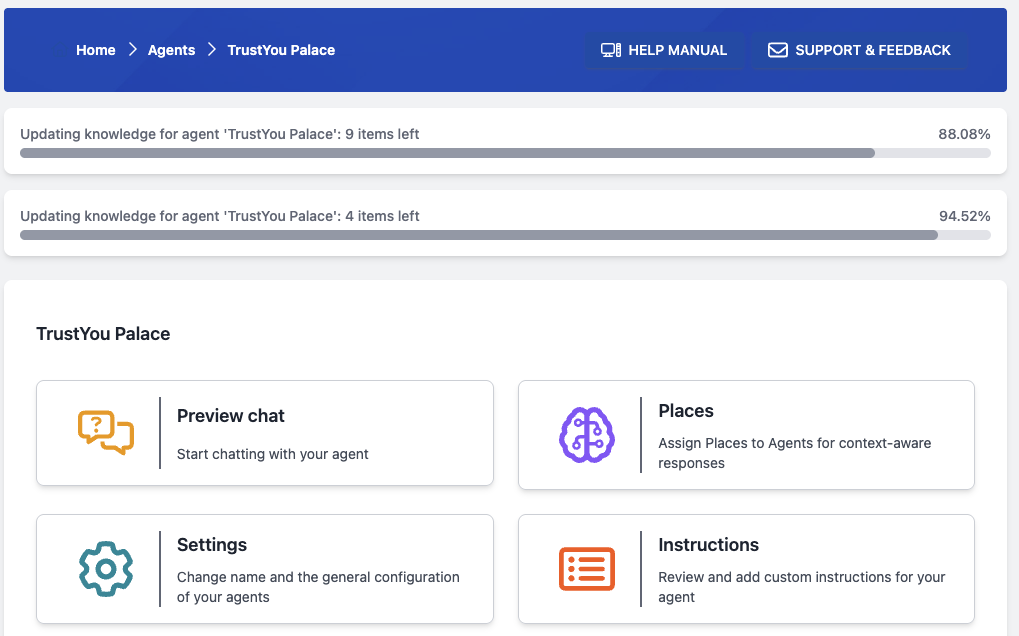
Task: Click the teal Settings gear icon
Action: [x=106, y=569]
